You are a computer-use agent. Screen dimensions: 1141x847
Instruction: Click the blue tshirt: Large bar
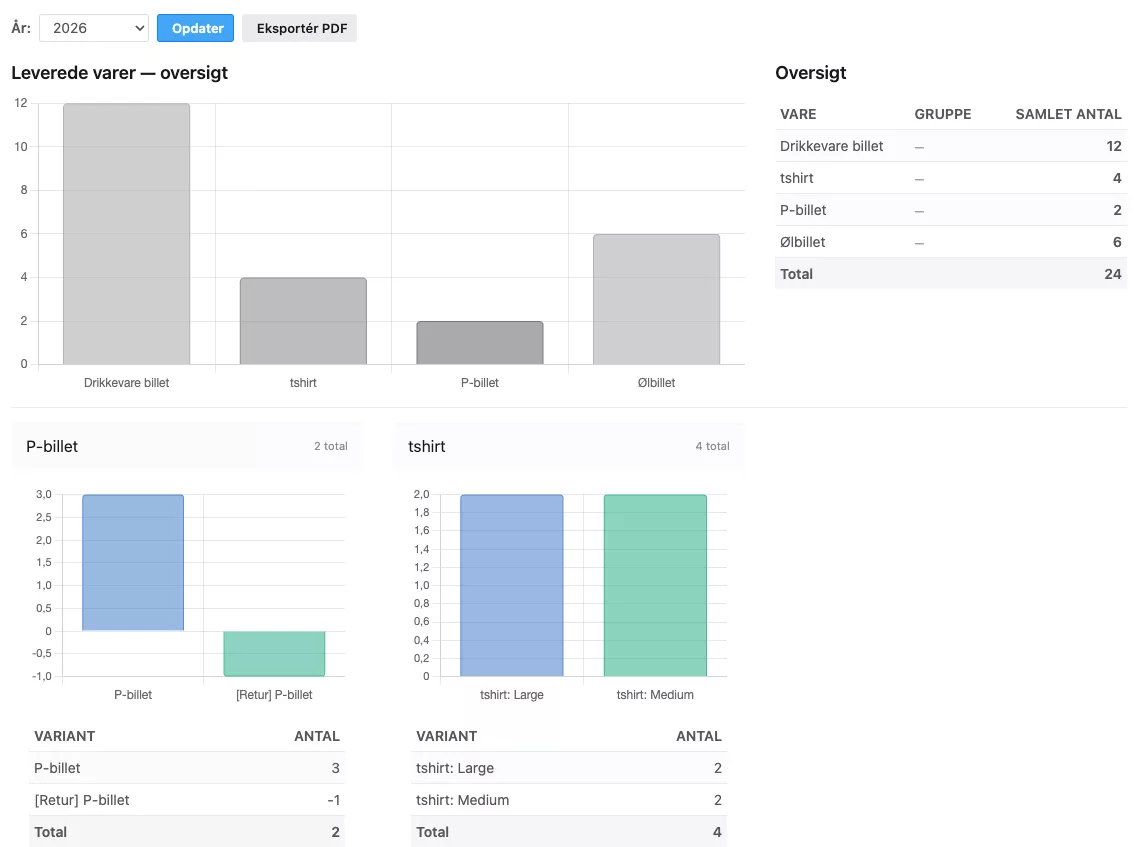512,586
